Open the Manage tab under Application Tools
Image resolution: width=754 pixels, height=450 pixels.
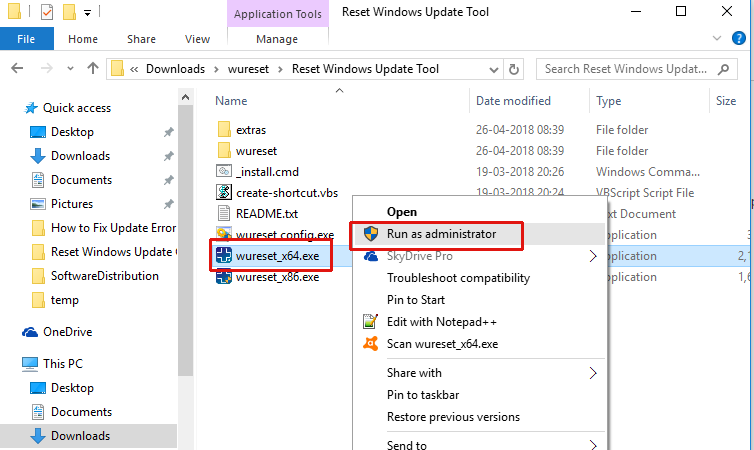coord(277,39)
